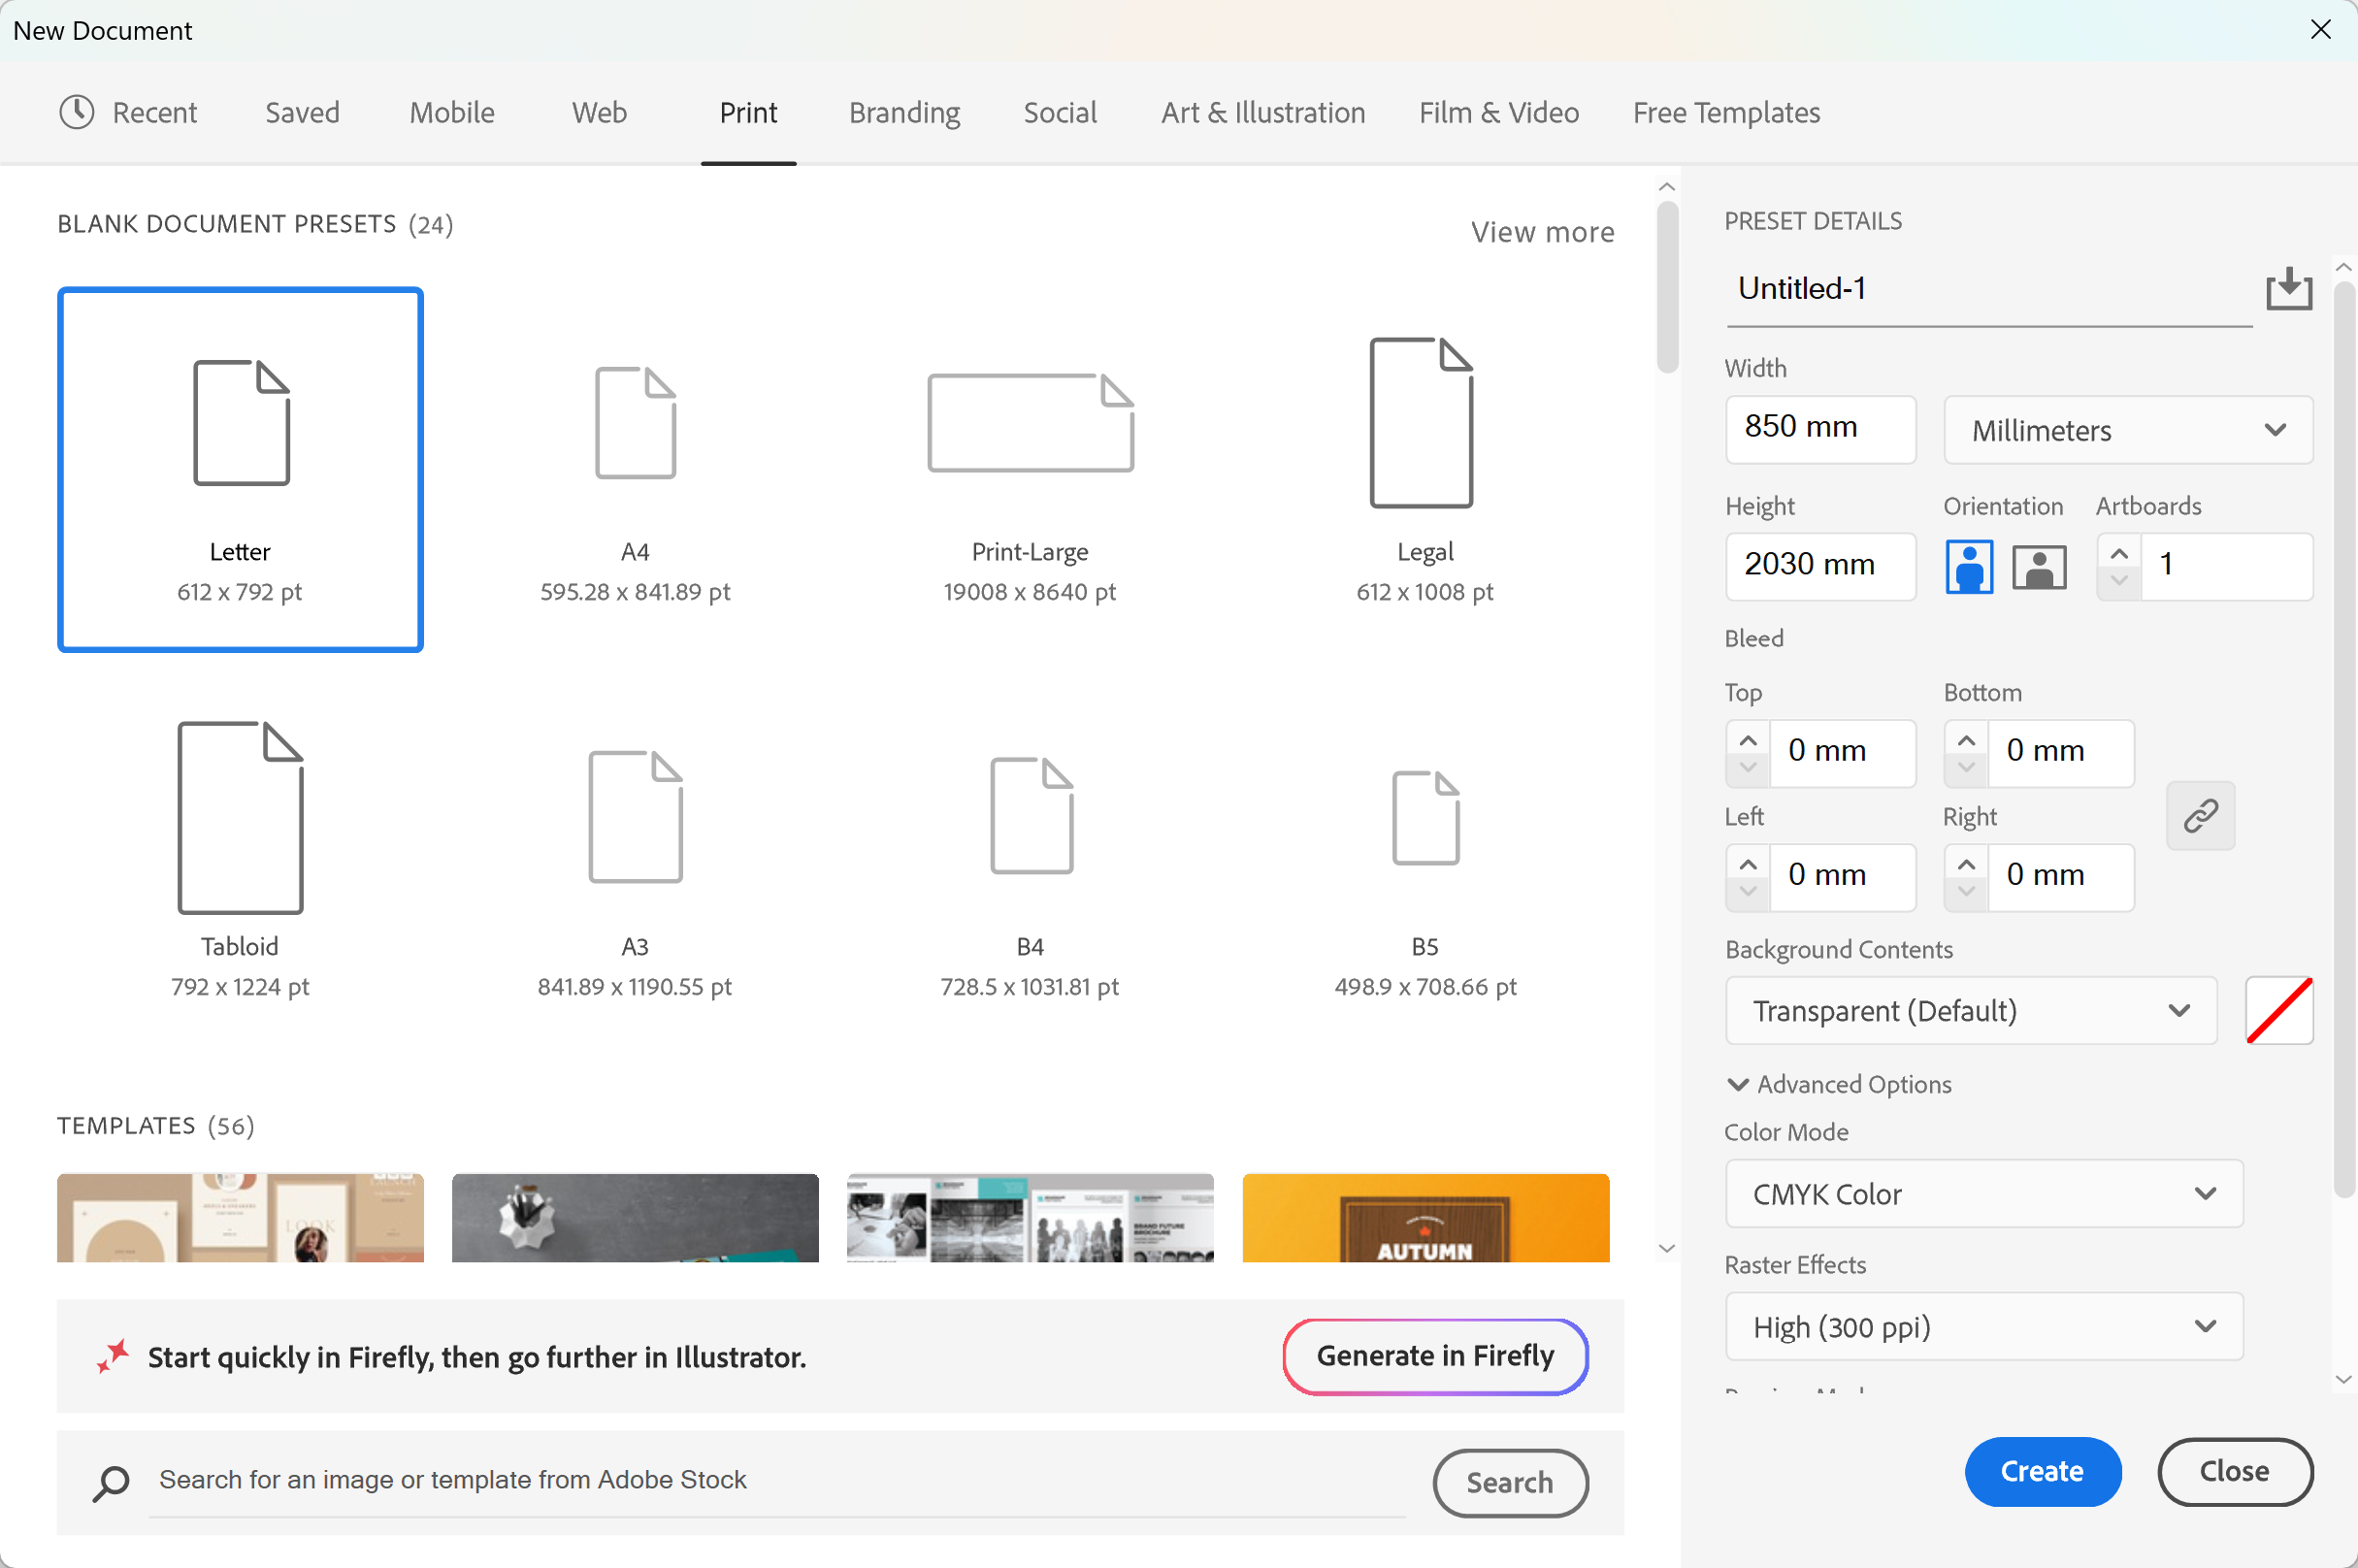This screenshot has width=2358, height=1568.
Task: Click the Close button
Action: [2234, 1471]
